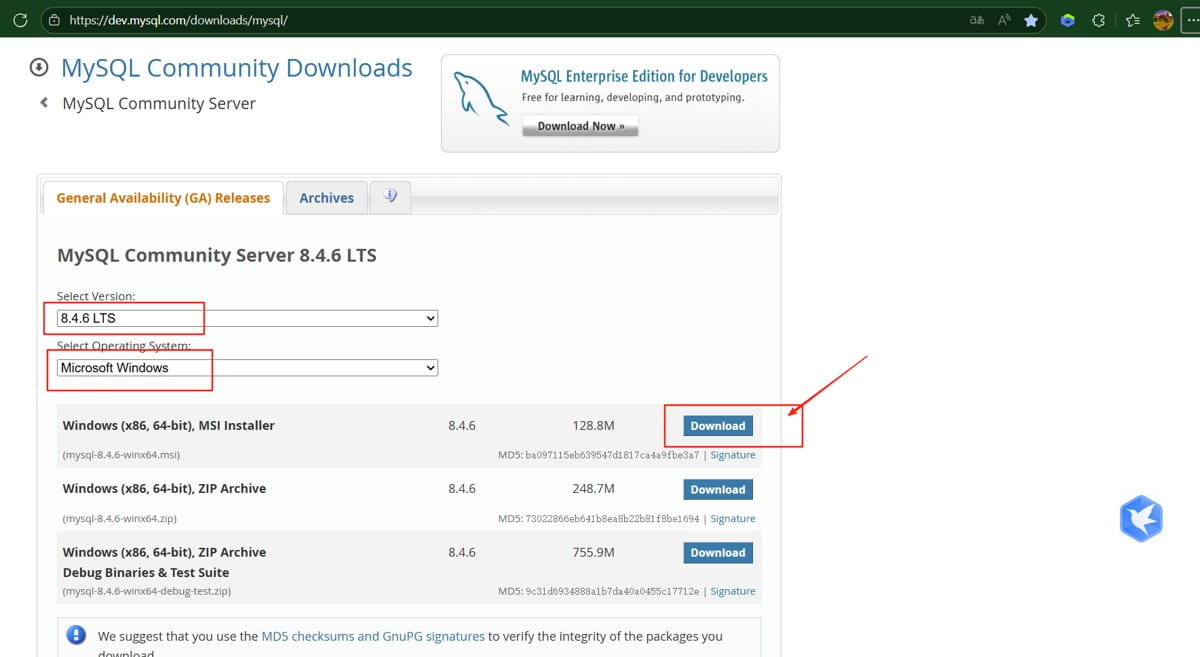Open the Select Version dropdown
The image size is (1200, 657).
(x=247, y=318)
